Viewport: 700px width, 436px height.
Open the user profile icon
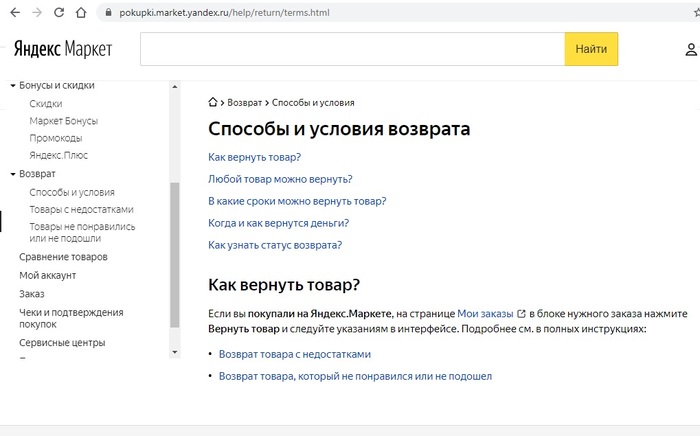tap(691, 49)
